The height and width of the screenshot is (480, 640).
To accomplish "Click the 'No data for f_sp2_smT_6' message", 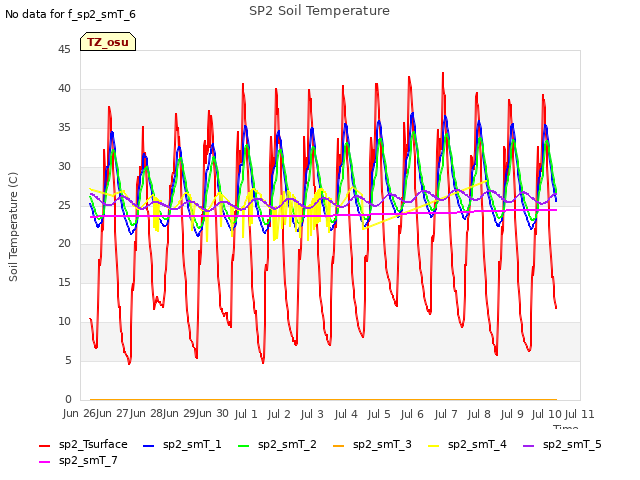I will pos(70,15).
